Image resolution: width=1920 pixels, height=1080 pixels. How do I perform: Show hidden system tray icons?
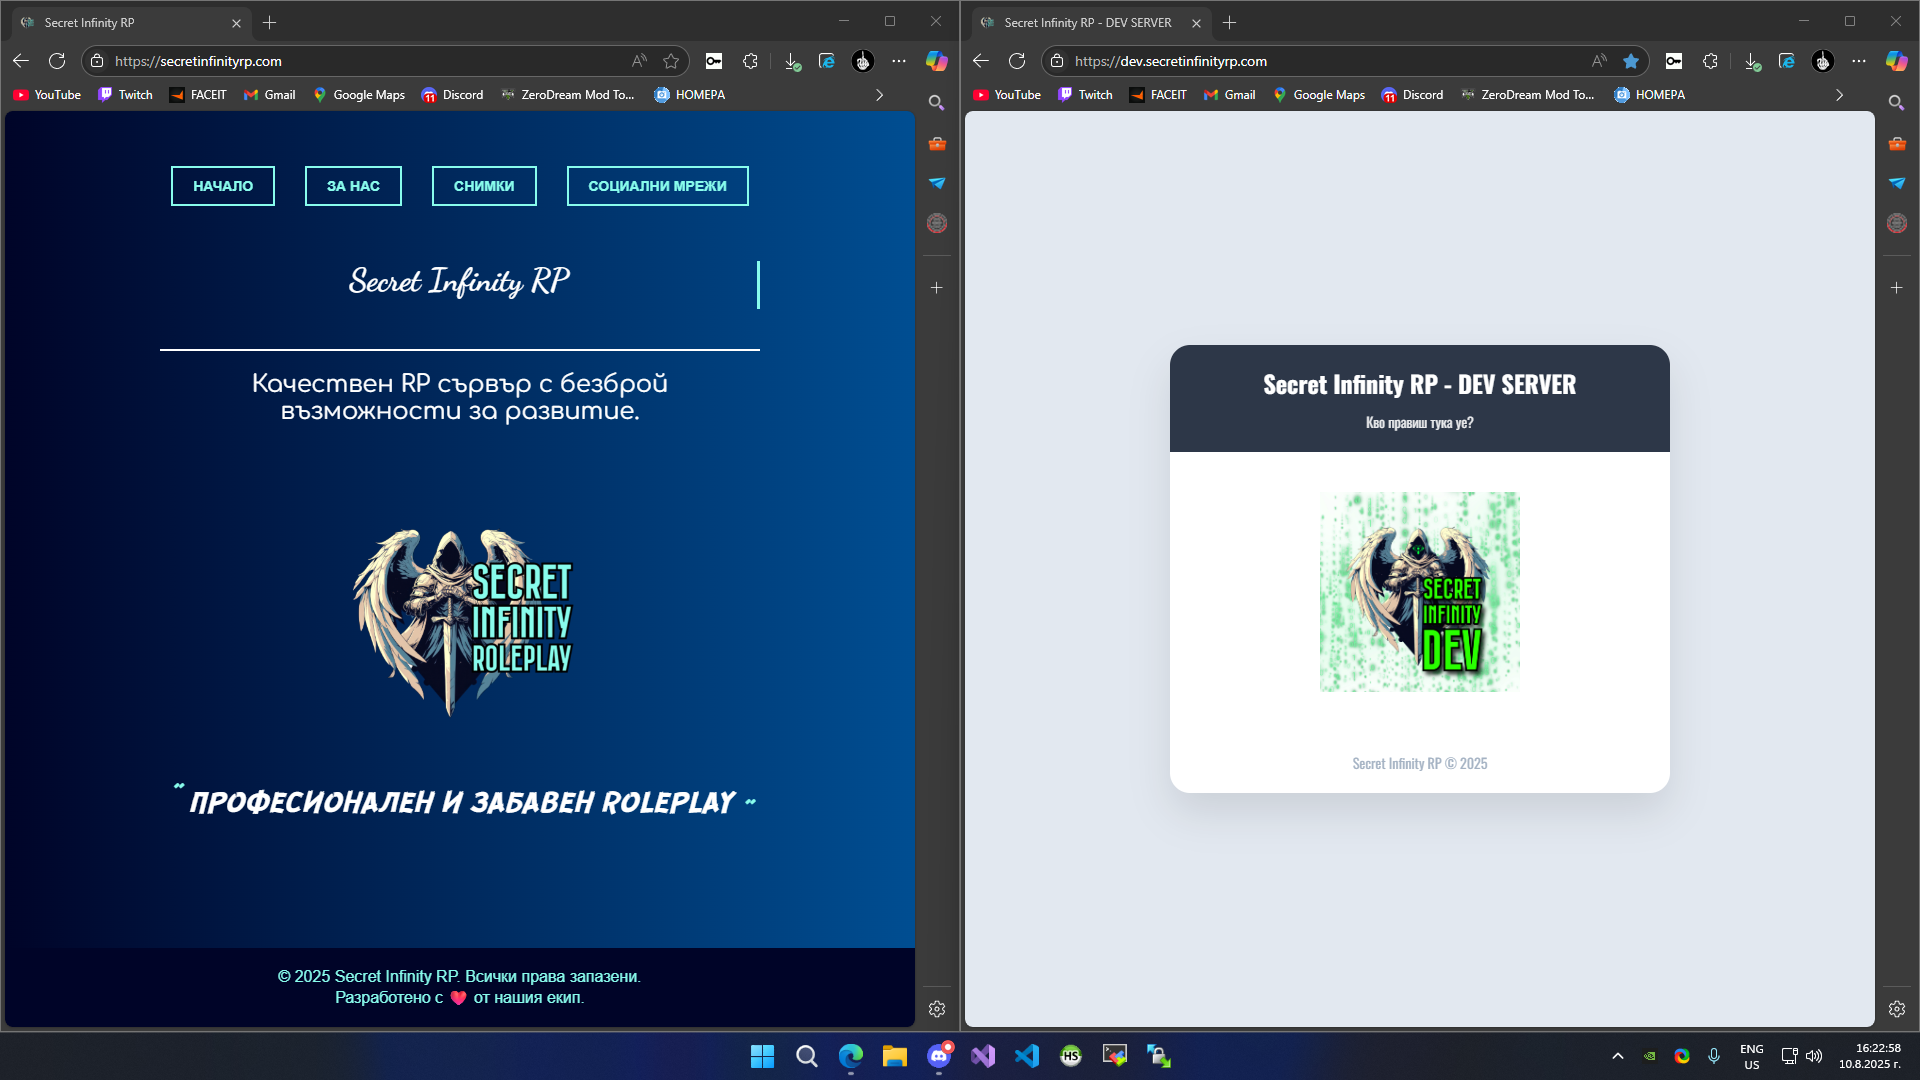(x=1617, y=1056)
